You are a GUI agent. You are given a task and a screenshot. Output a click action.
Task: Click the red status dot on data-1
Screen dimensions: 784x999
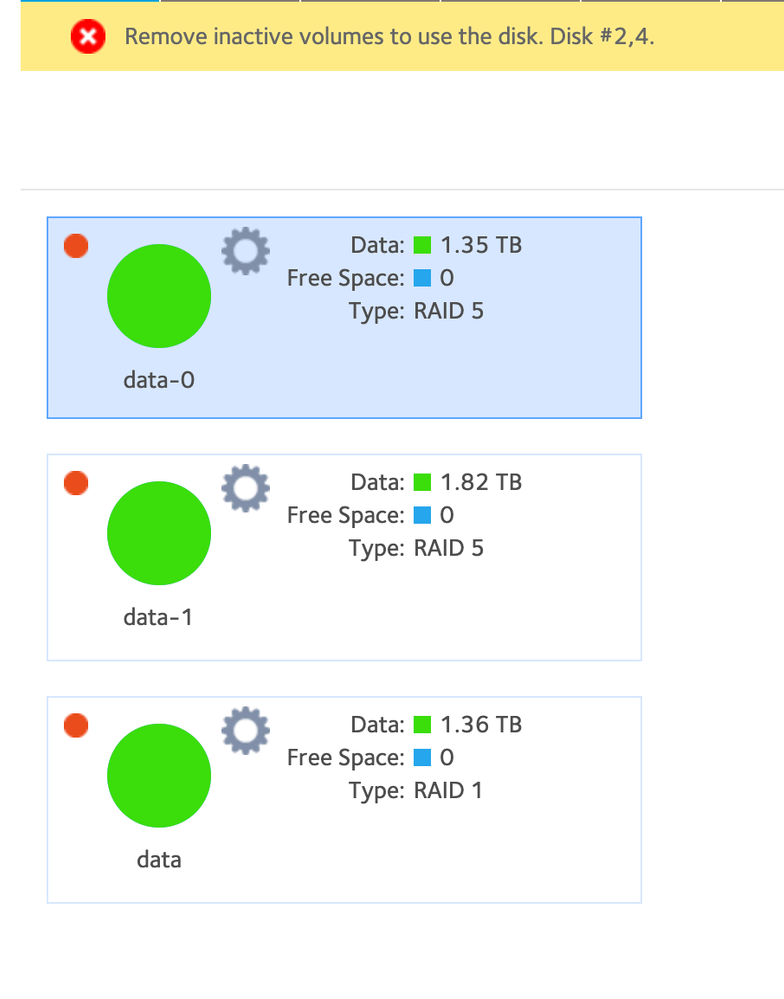point(76,483)
